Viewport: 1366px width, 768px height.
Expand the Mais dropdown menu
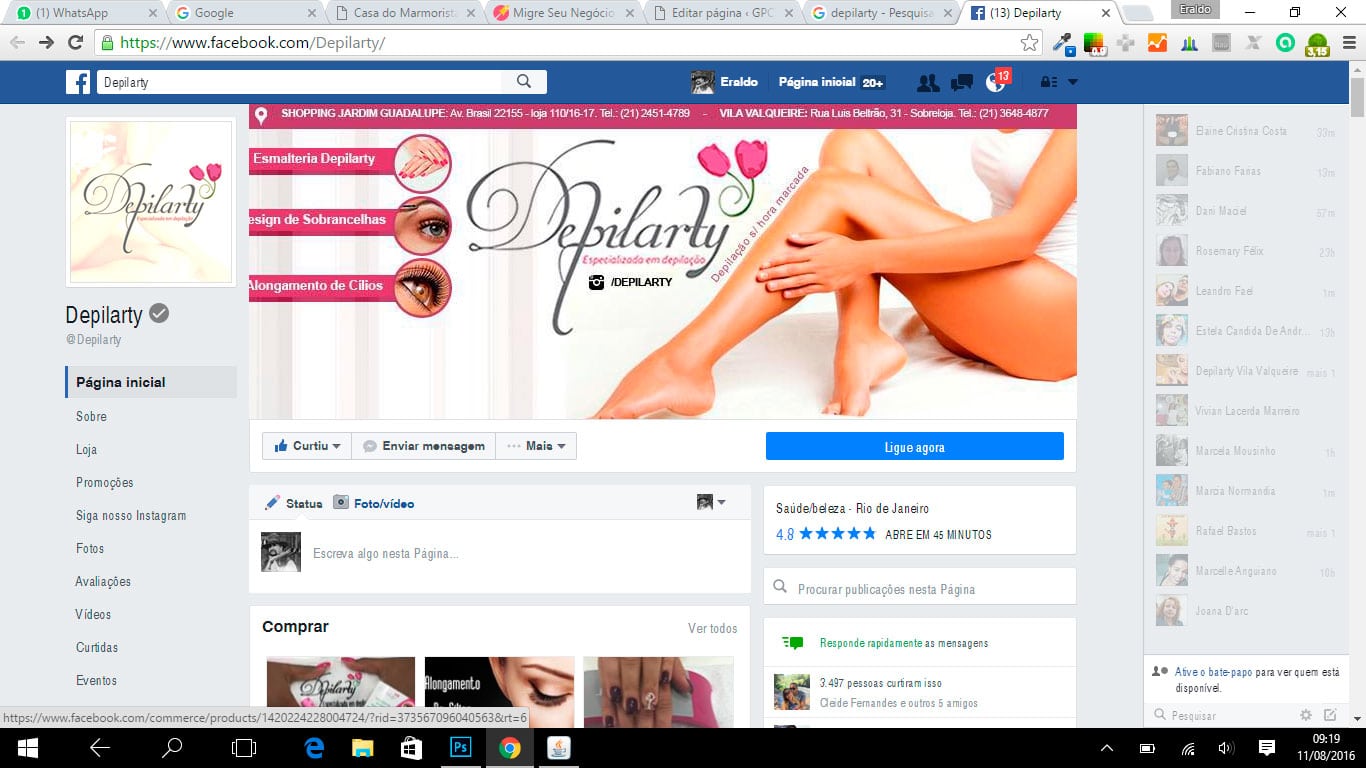click(536, 446)
